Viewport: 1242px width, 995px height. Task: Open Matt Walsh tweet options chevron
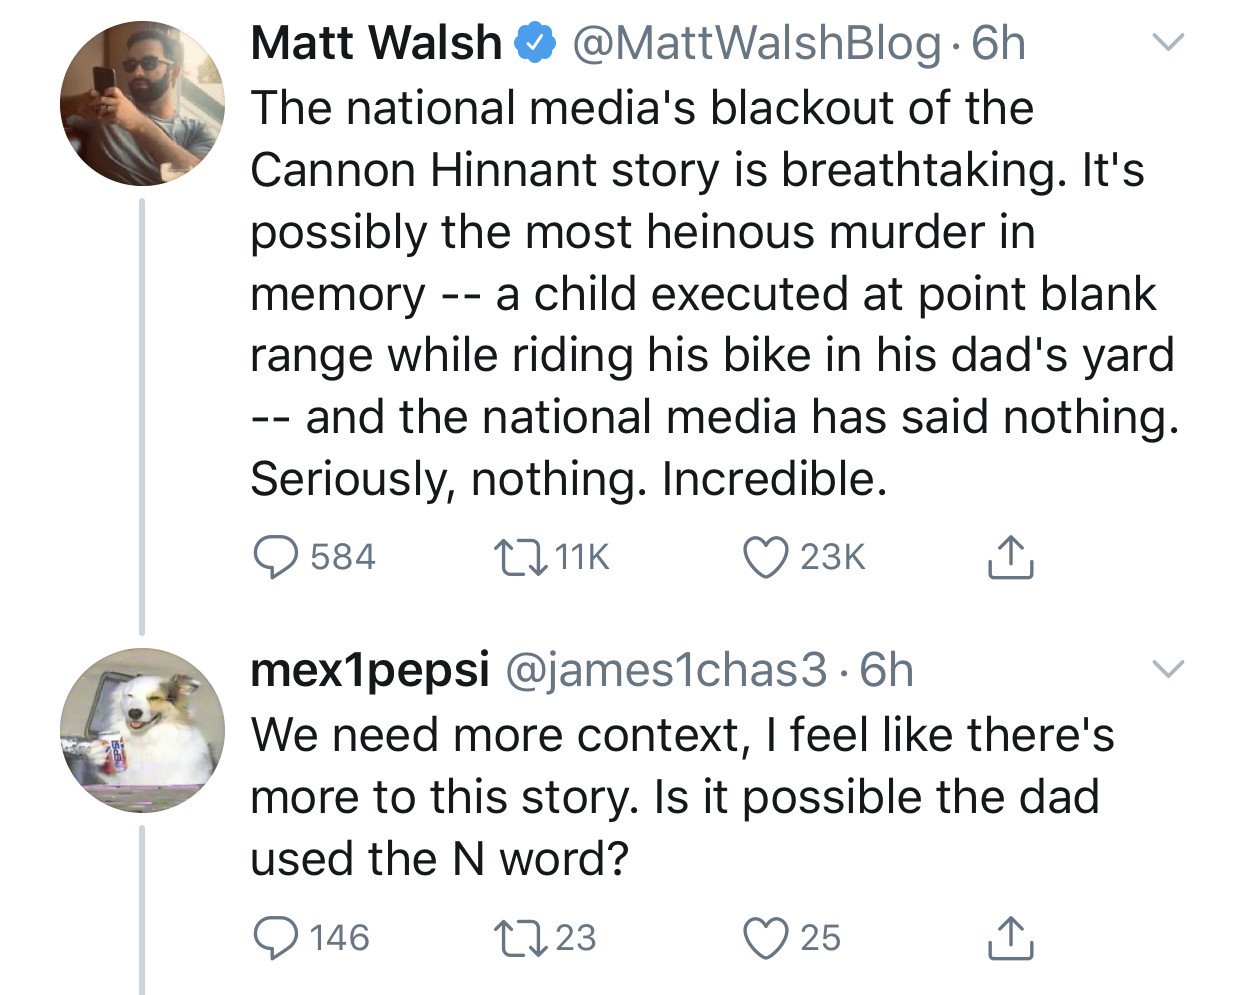(1168, 43)
